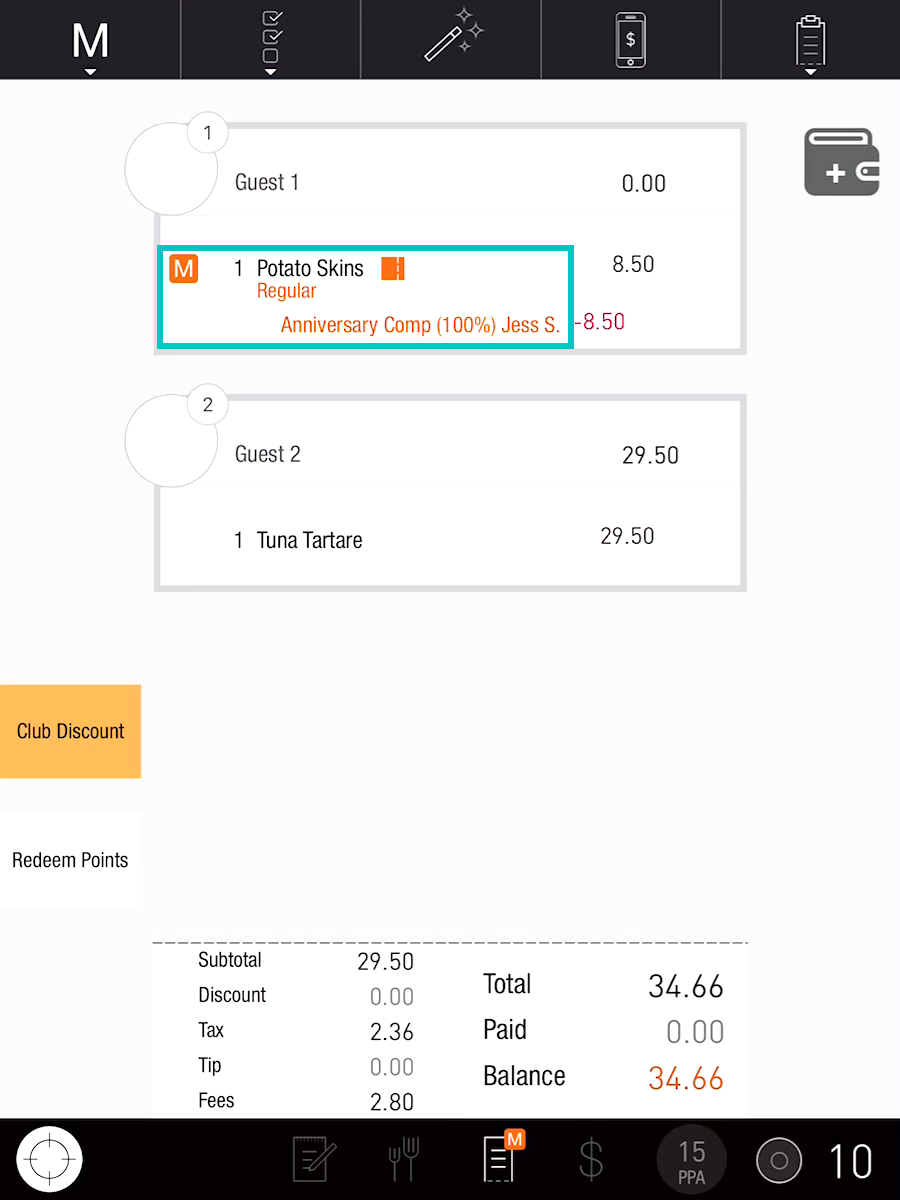This screenshot has height=1200, width=900.
Task: Apply the Club Discount
Action: (x=70, y=731)
